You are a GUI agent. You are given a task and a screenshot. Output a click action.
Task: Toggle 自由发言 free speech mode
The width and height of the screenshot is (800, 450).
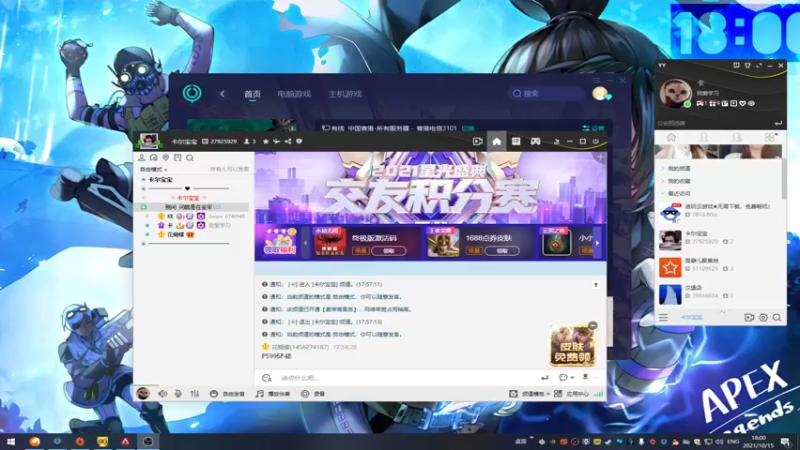pyautogui.click(x=228, y=393)
